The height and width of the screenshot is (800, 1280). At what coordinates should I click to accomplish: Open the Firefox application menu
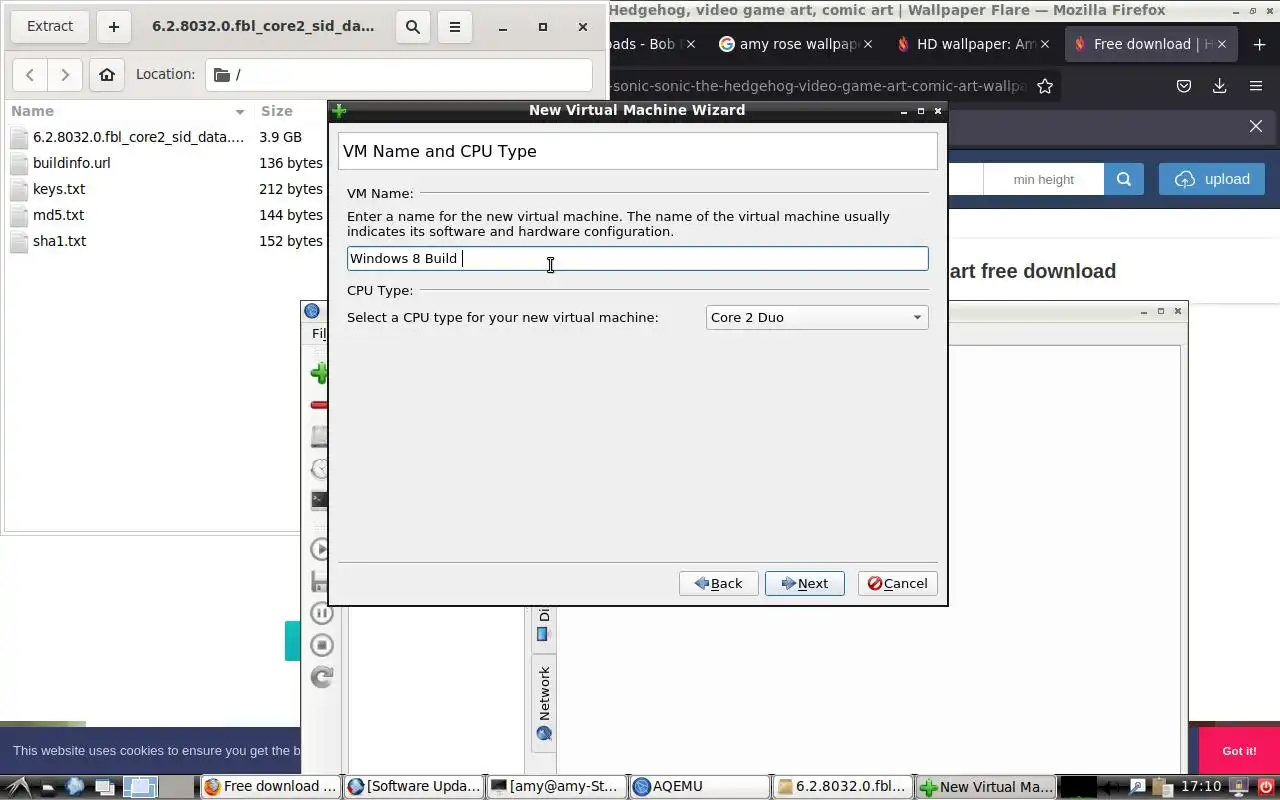pyautogui.click(x=1256, y=86)
